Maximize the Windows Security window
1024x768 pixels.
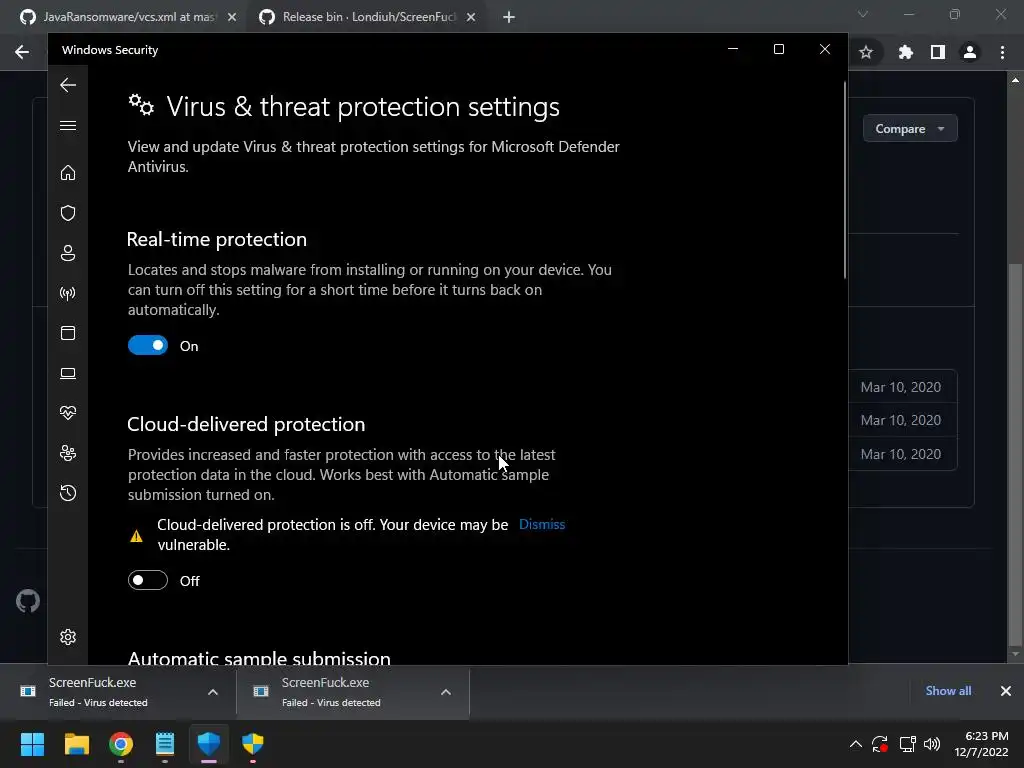[x=778, y=49]
